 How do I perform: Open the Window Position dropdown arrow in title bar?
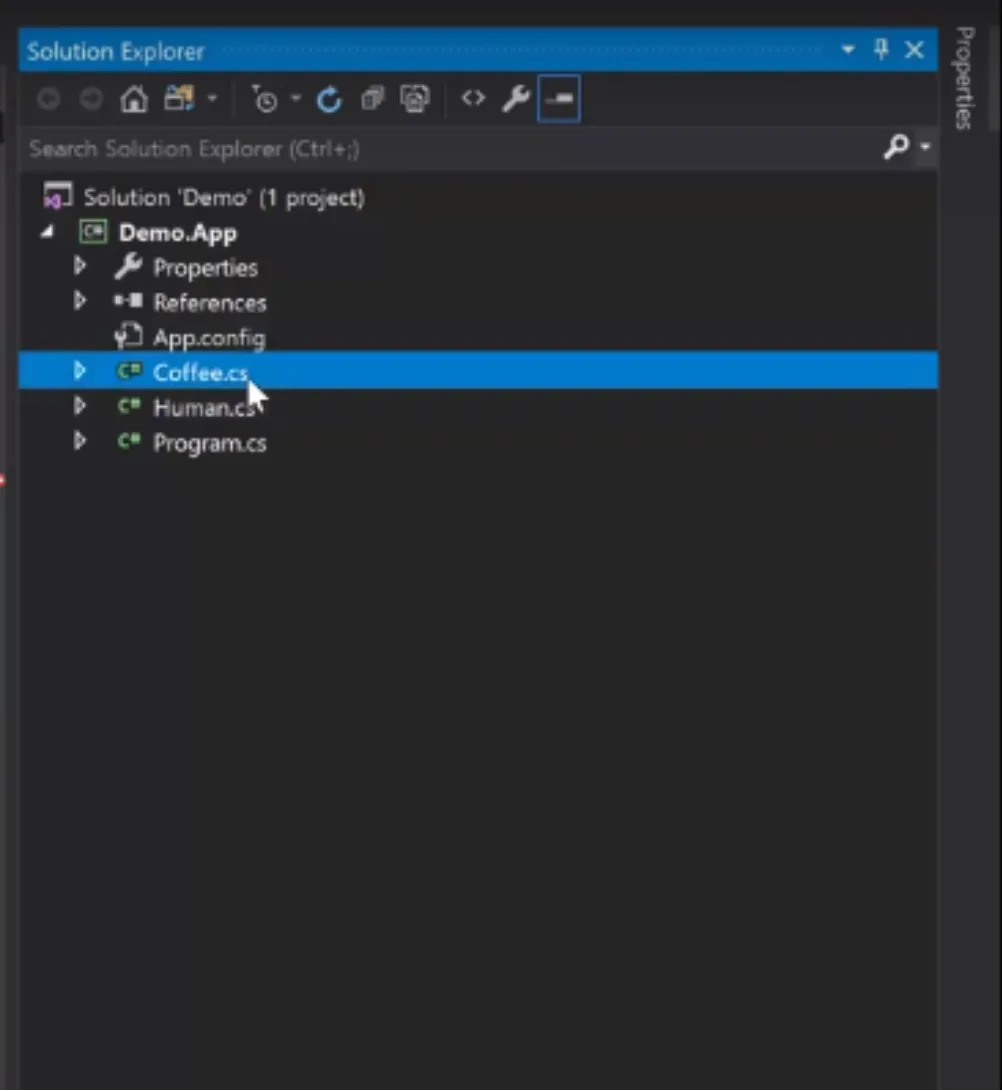click(x=848, y=49)
